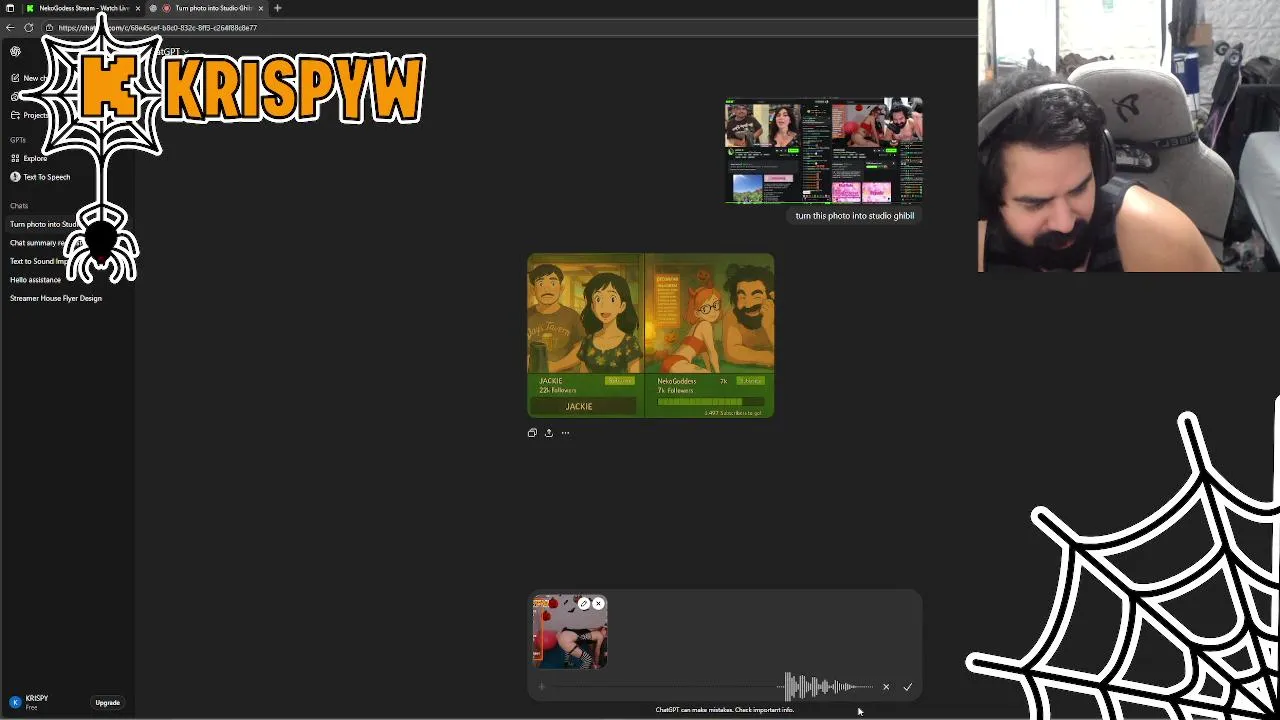Open the uploaded stream screenshot in chat

pos(823,151)
